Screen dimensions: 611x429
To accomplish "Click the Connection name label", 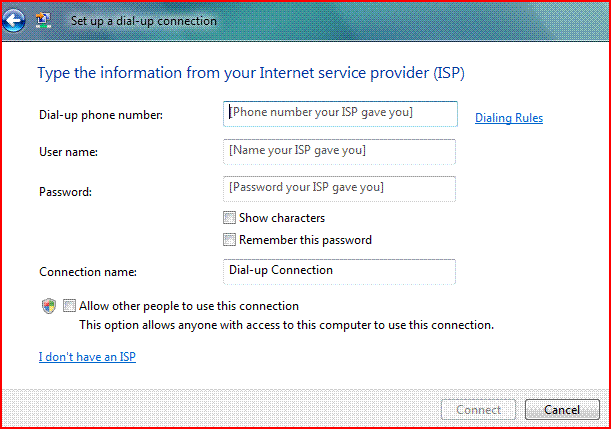I will click(88, 272).
